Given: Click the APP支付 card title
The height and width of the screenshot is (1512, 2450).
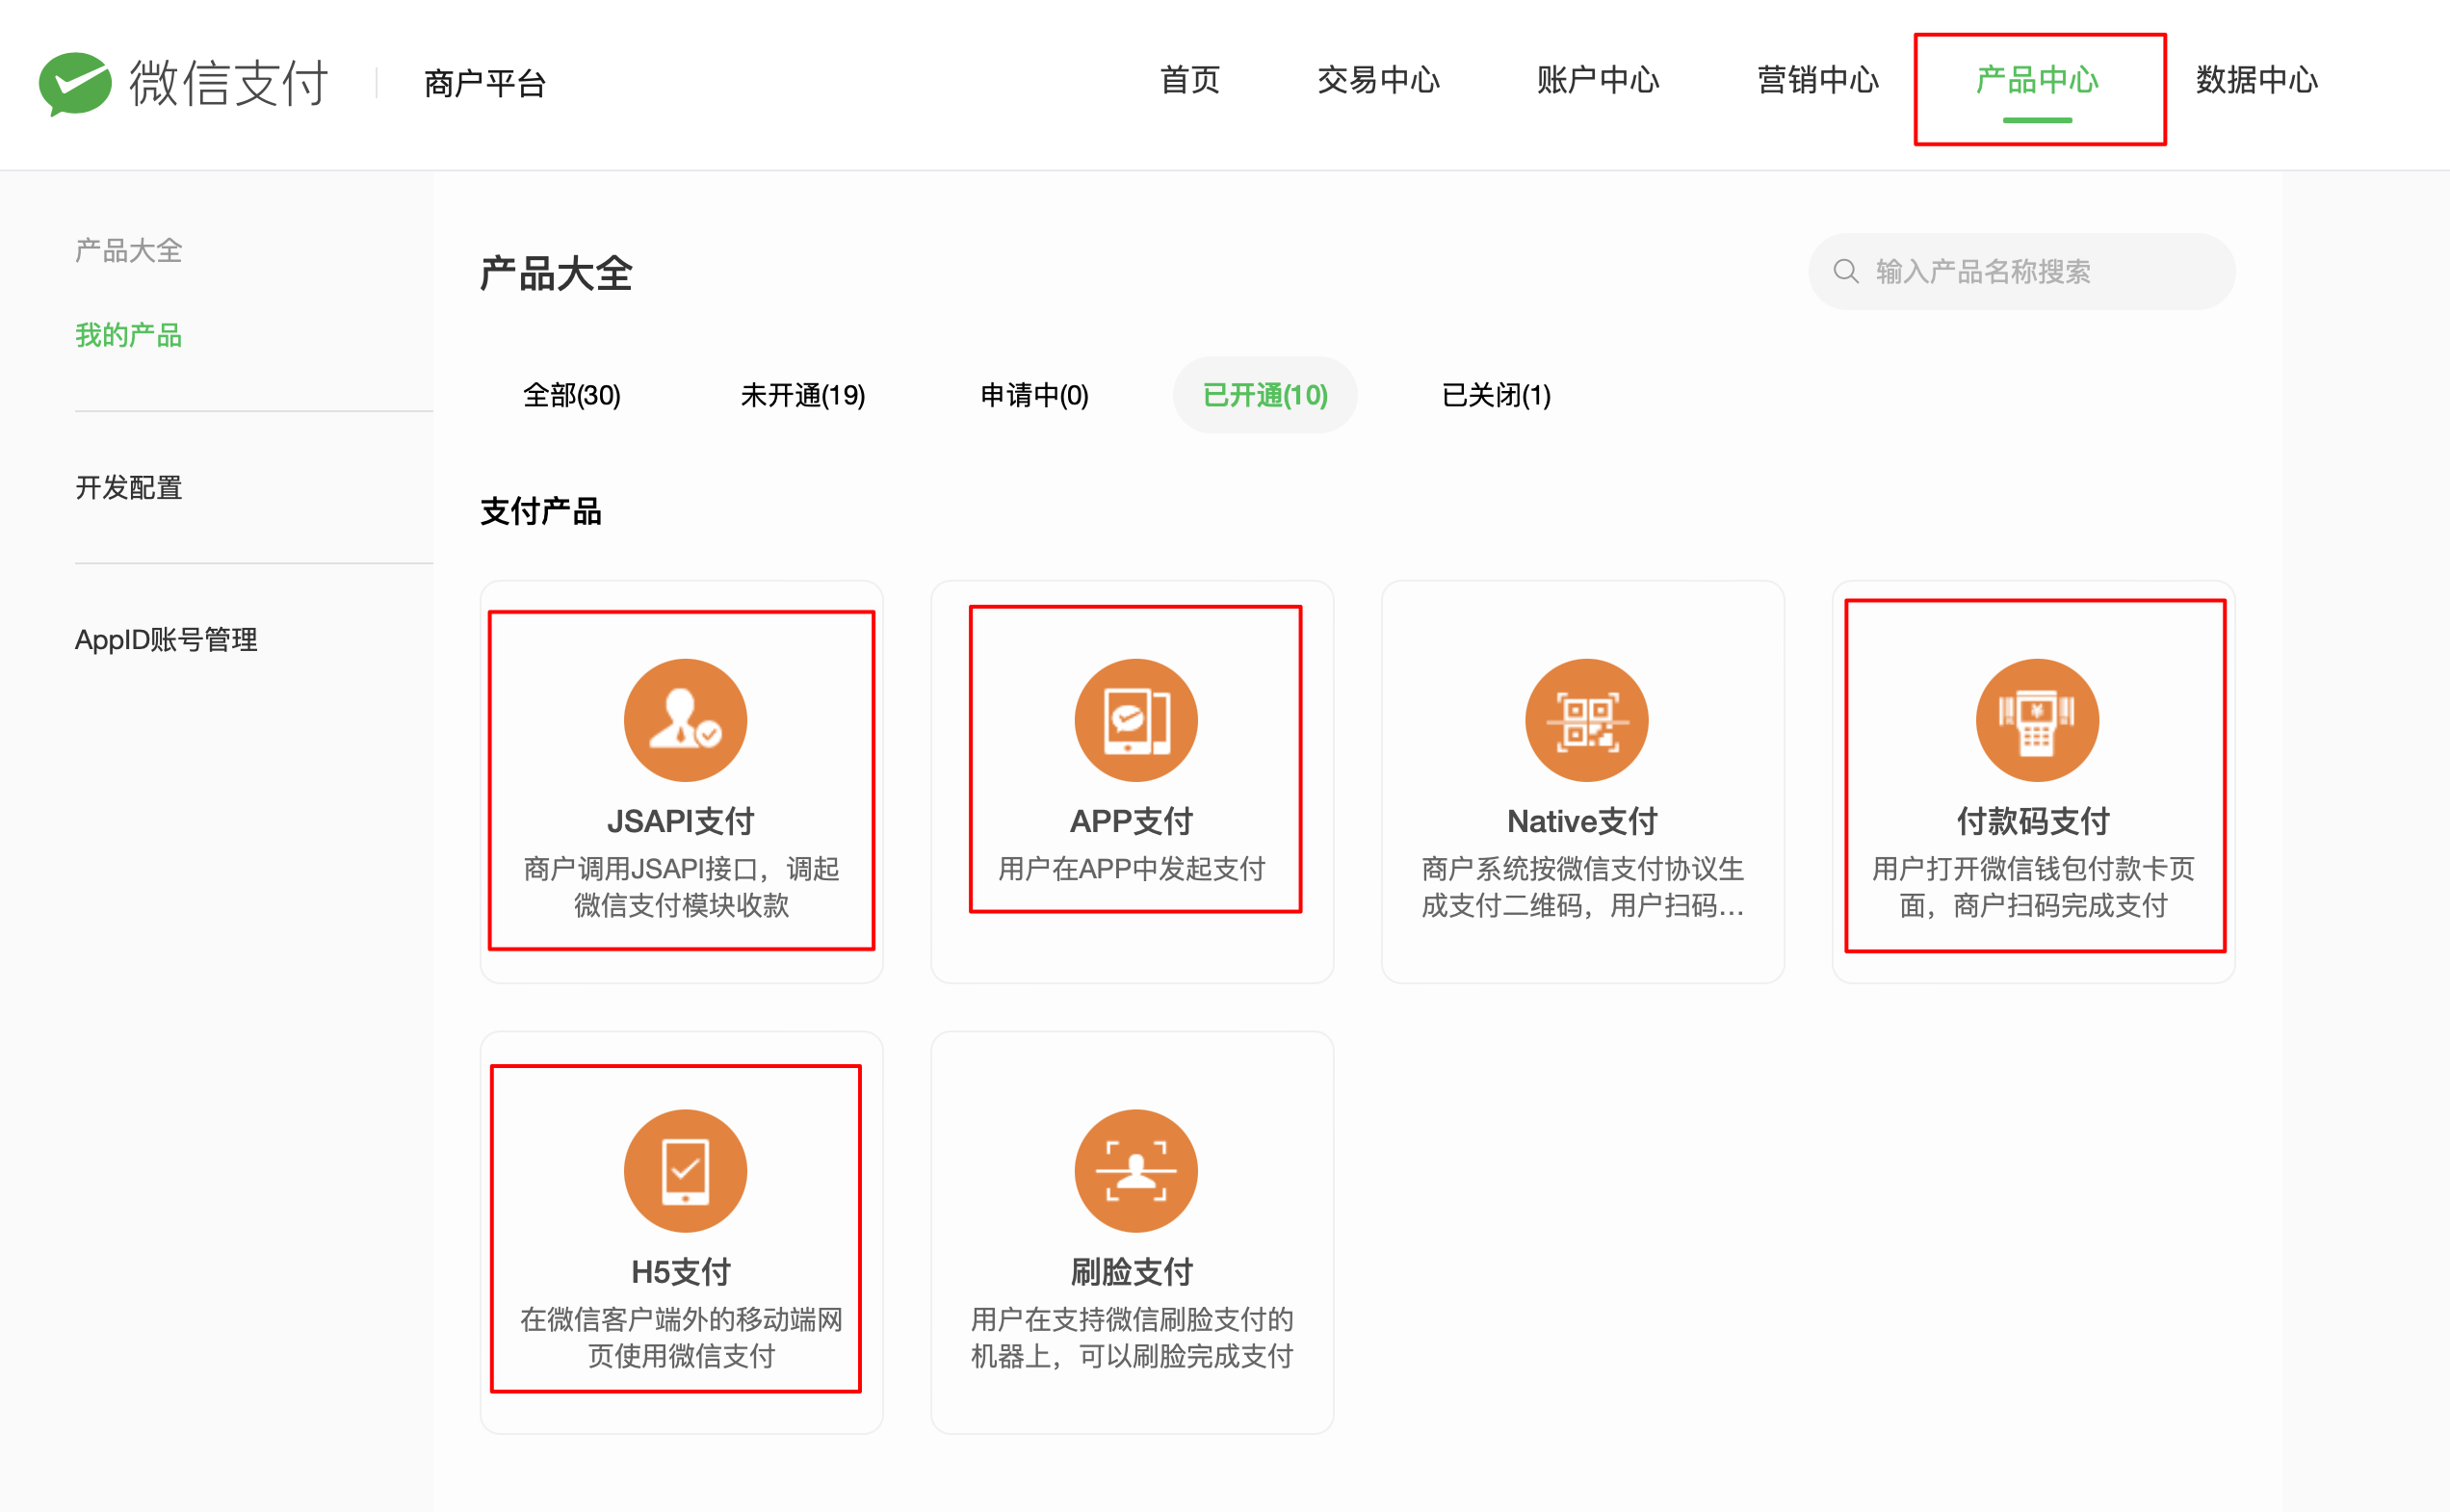Looking at the screenshot, I should (x=1132, y=821).
